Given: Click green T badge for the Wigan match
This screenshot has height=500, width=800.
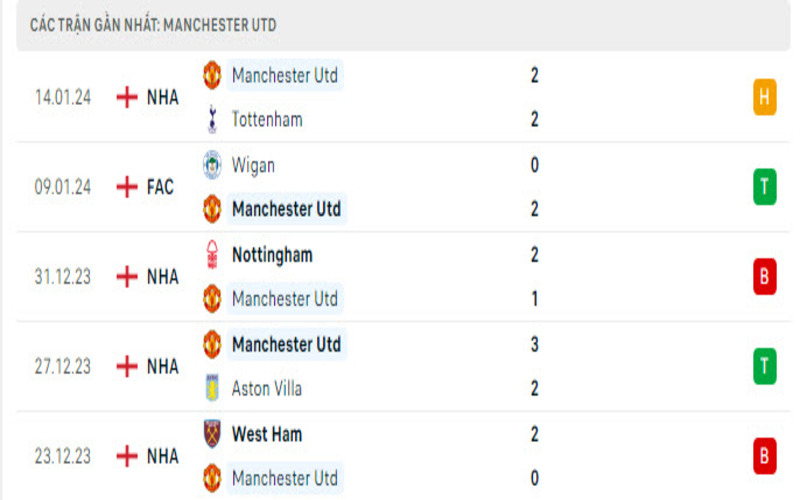Looking at the screenshot, I should [765, 187].
